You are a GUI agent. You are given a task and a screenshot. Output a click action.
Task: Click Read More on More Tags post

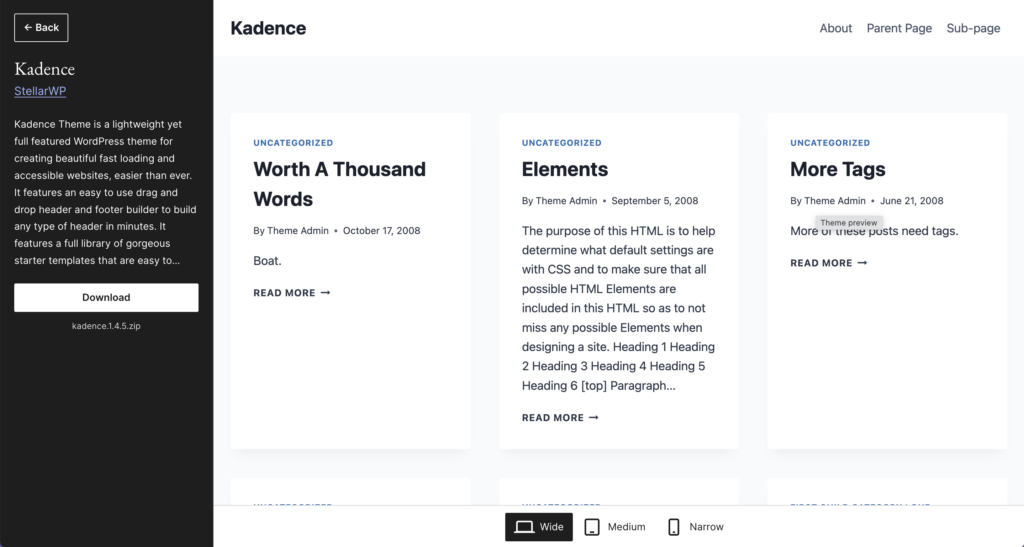coord(828,263)
